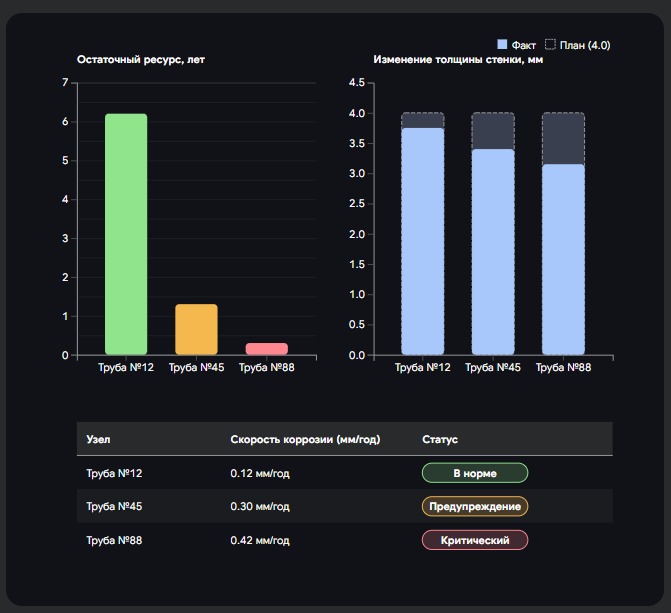Select the blue thickness bar for Труба №12
Screen dimensions: 671x613
coord(423,241)
